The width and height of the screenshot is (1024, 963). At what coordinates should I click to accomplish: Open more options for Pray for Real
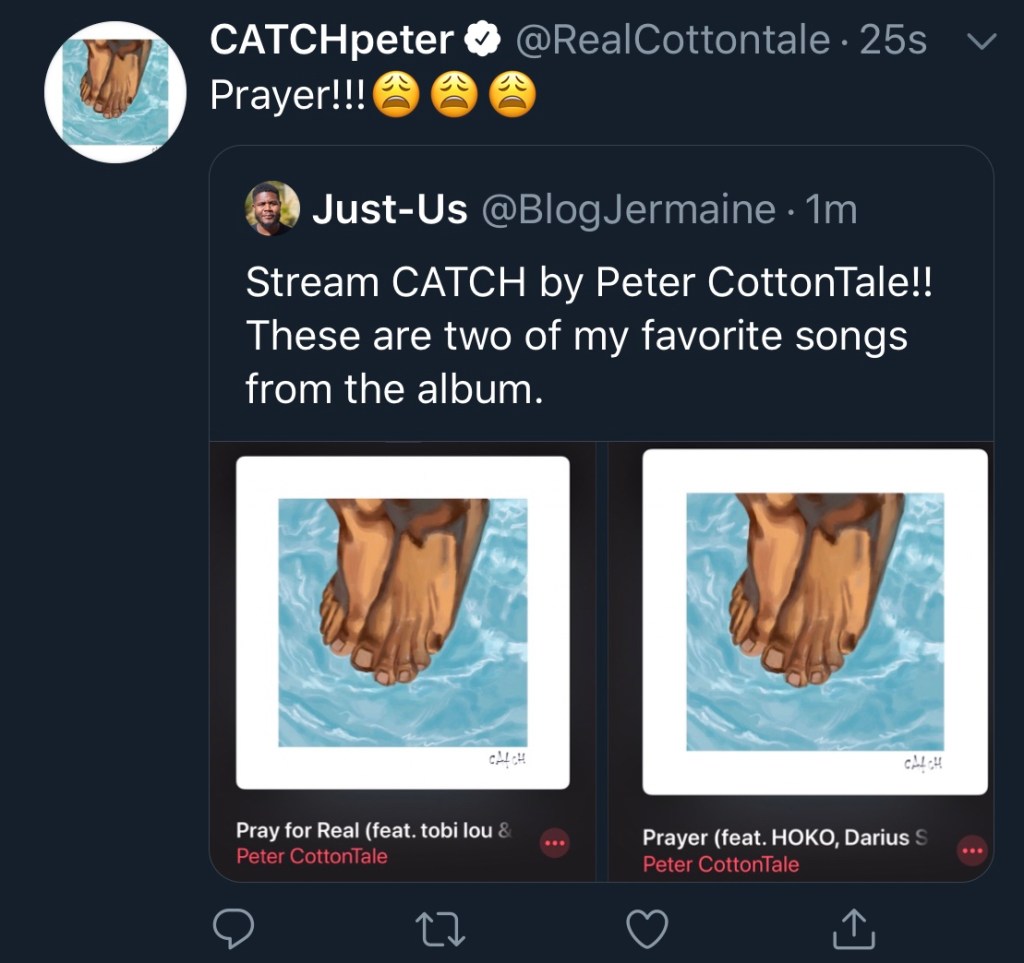[x=555, y=843]
